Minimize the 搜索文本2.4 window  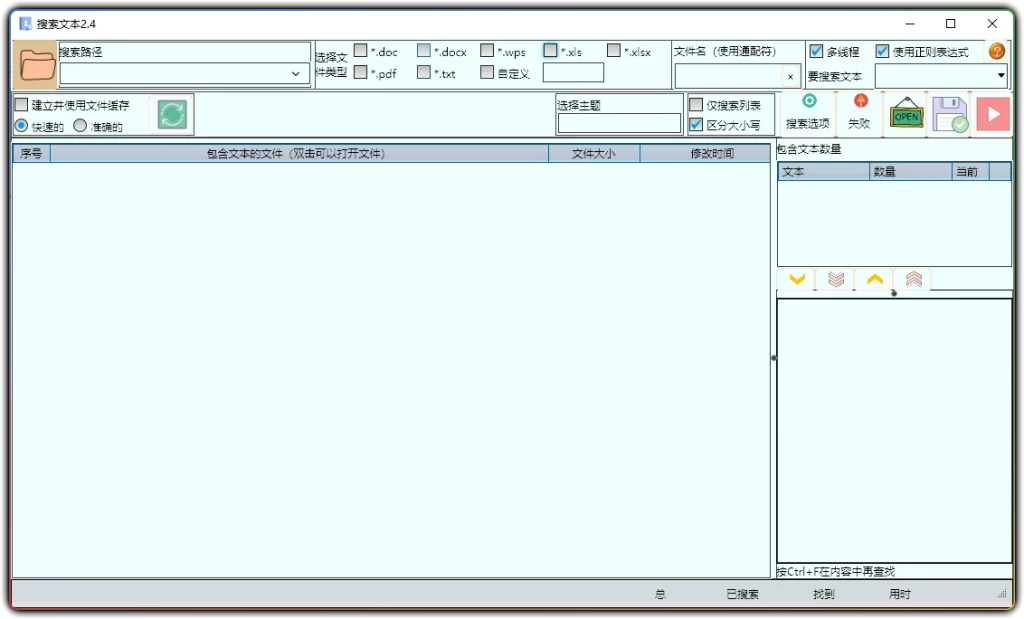coord(910,24)
